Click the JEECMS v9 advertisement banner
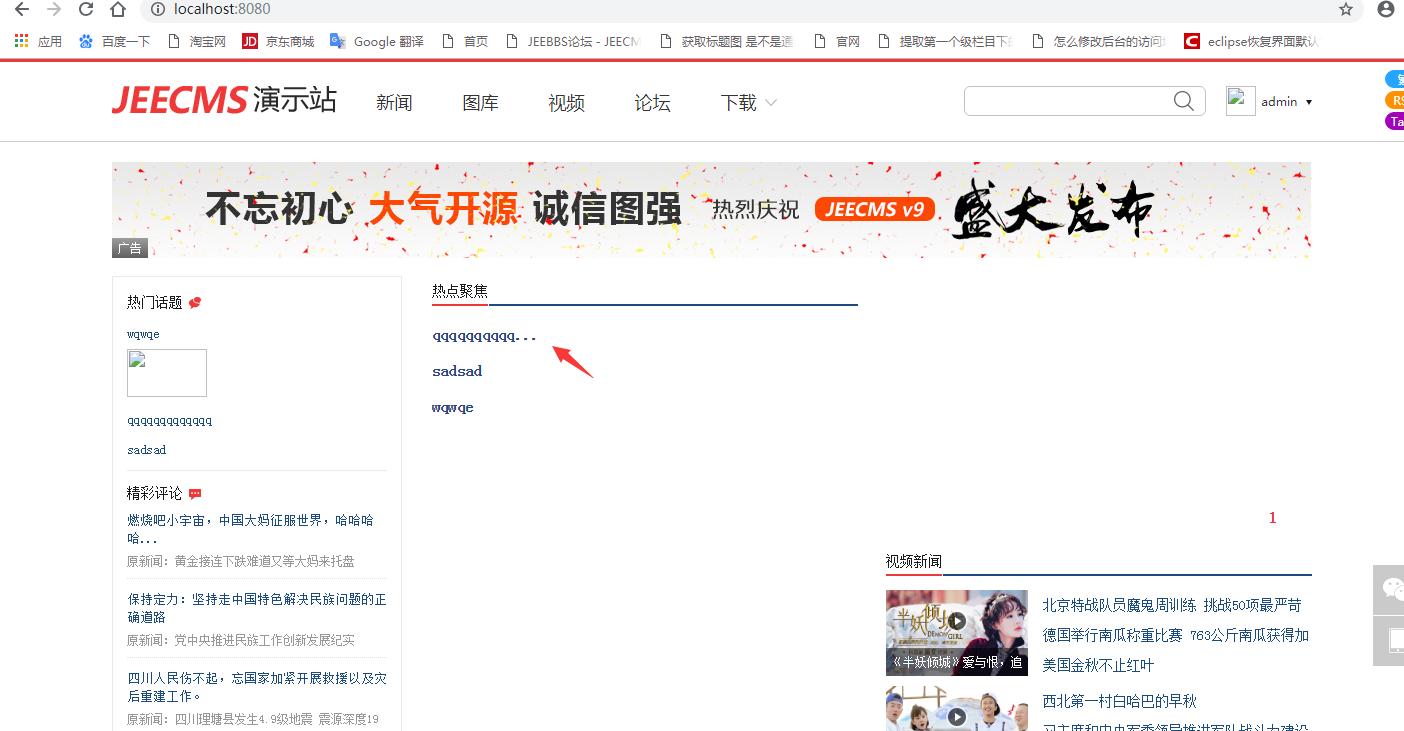The height and width of the screenshot is (731, 1404). [x=711, y=210]
